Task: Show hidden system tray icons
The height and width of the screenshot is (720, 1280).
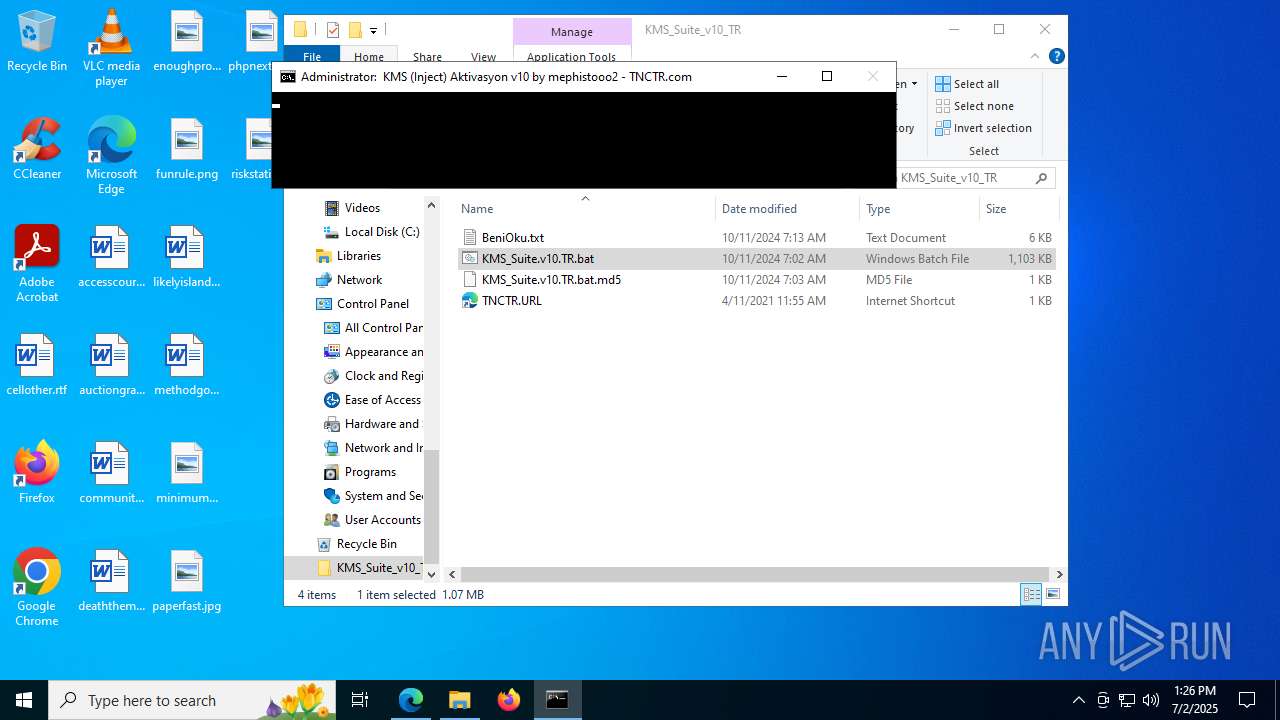Action: (x=1078, y=700)
